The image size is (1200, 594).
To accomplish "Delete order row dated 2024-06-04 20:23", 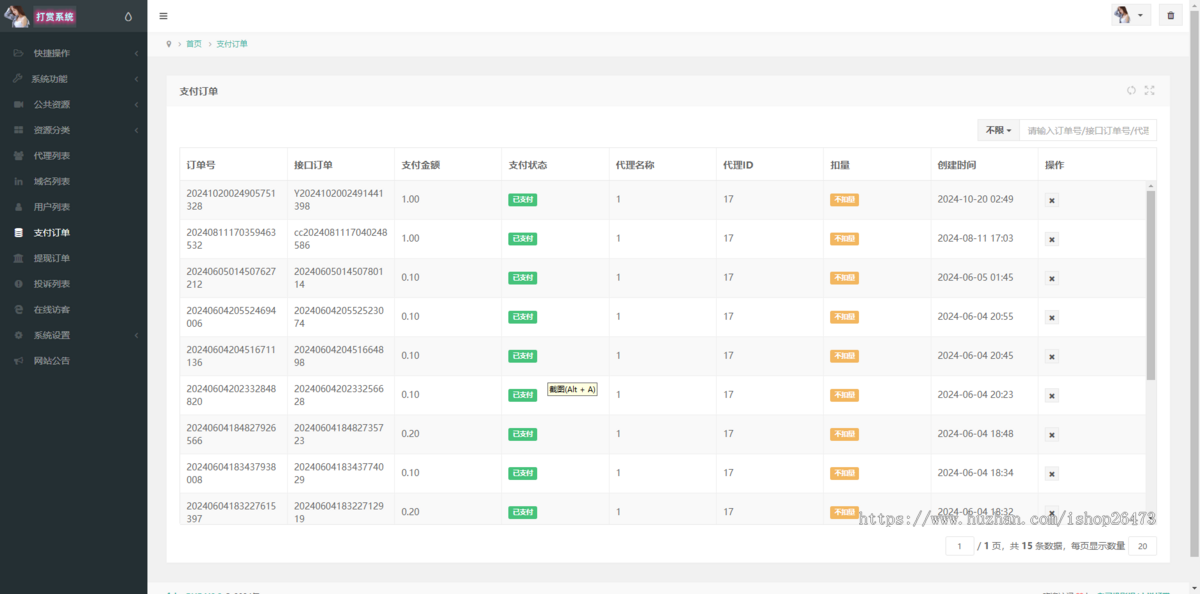I will [x=1052, y=396].
